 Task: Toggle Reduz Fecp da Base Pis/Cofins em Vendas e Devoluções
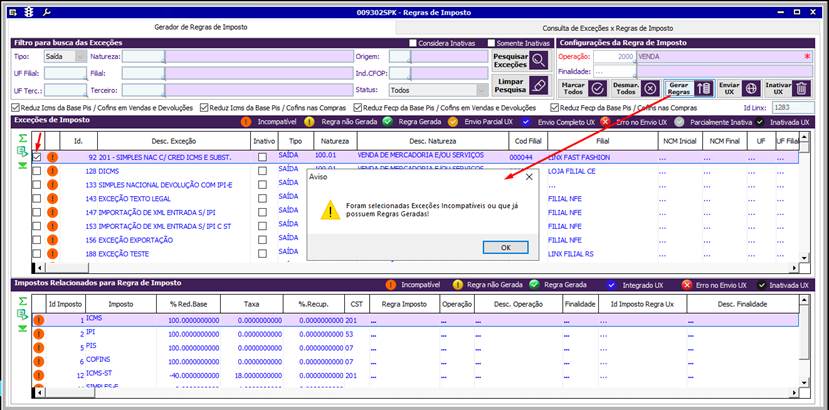pyautogui.click(x=357, y=107)
